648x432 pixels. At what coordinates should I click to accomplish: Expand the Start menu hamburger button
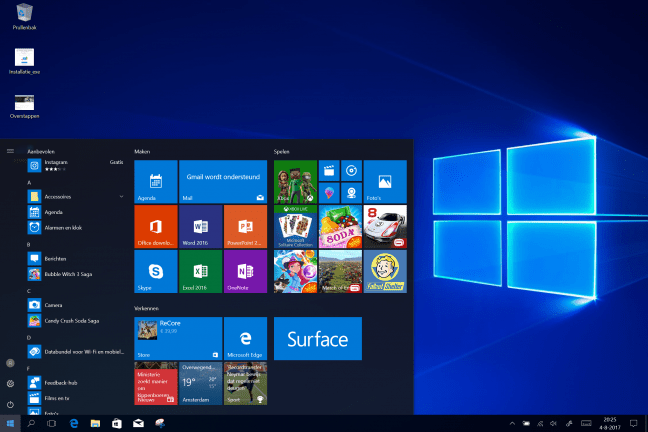click(x=10, y=151)
